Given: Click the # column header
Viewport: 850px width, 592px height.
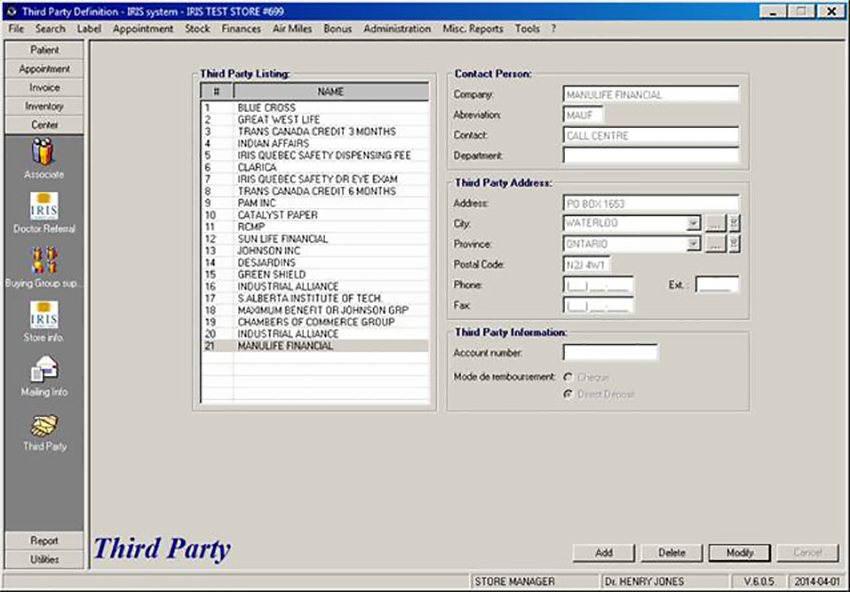Looking at the screenshot, I should tap(217, 91).
